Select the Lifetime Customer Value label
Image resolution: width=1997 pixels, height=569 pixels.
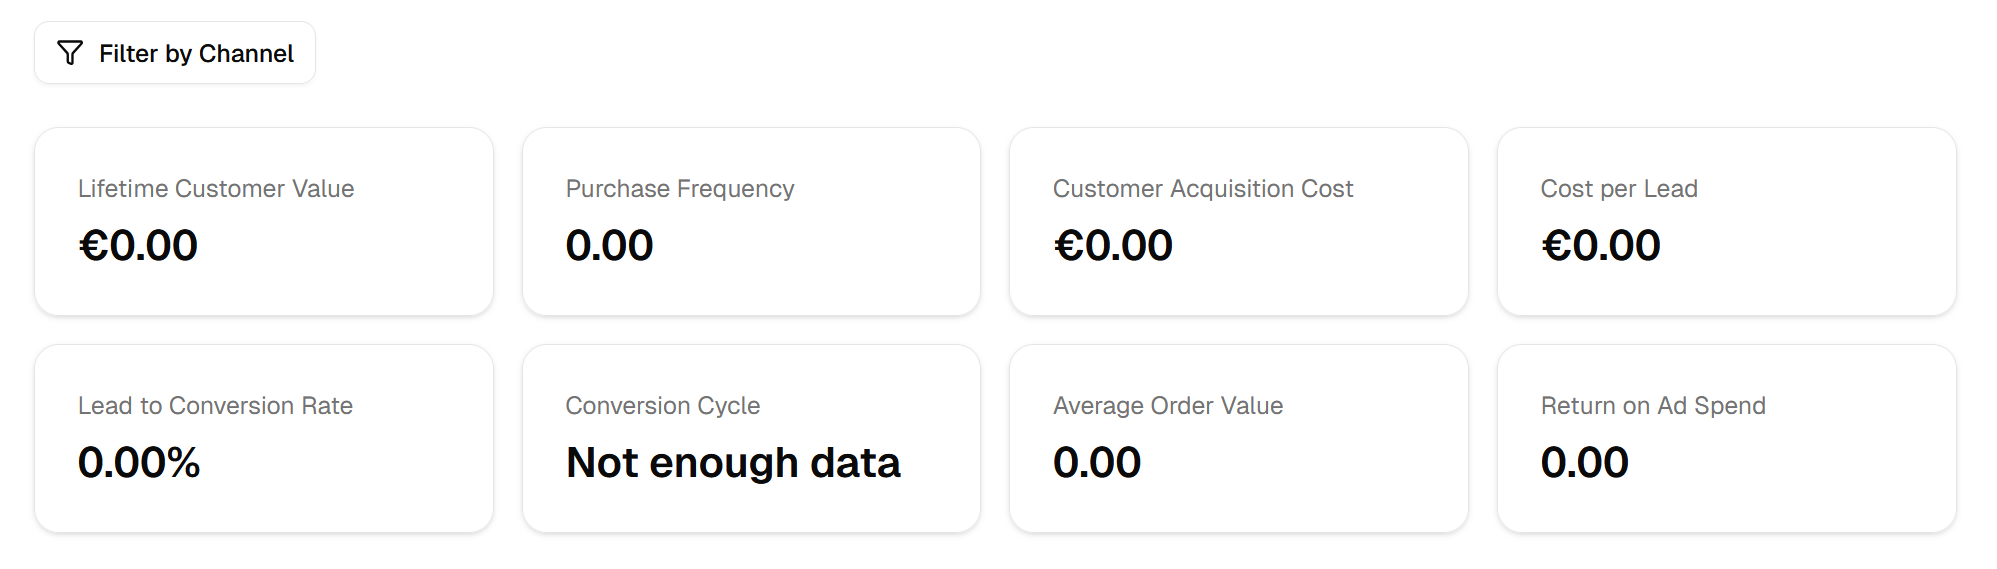click(x=216, y=189)
